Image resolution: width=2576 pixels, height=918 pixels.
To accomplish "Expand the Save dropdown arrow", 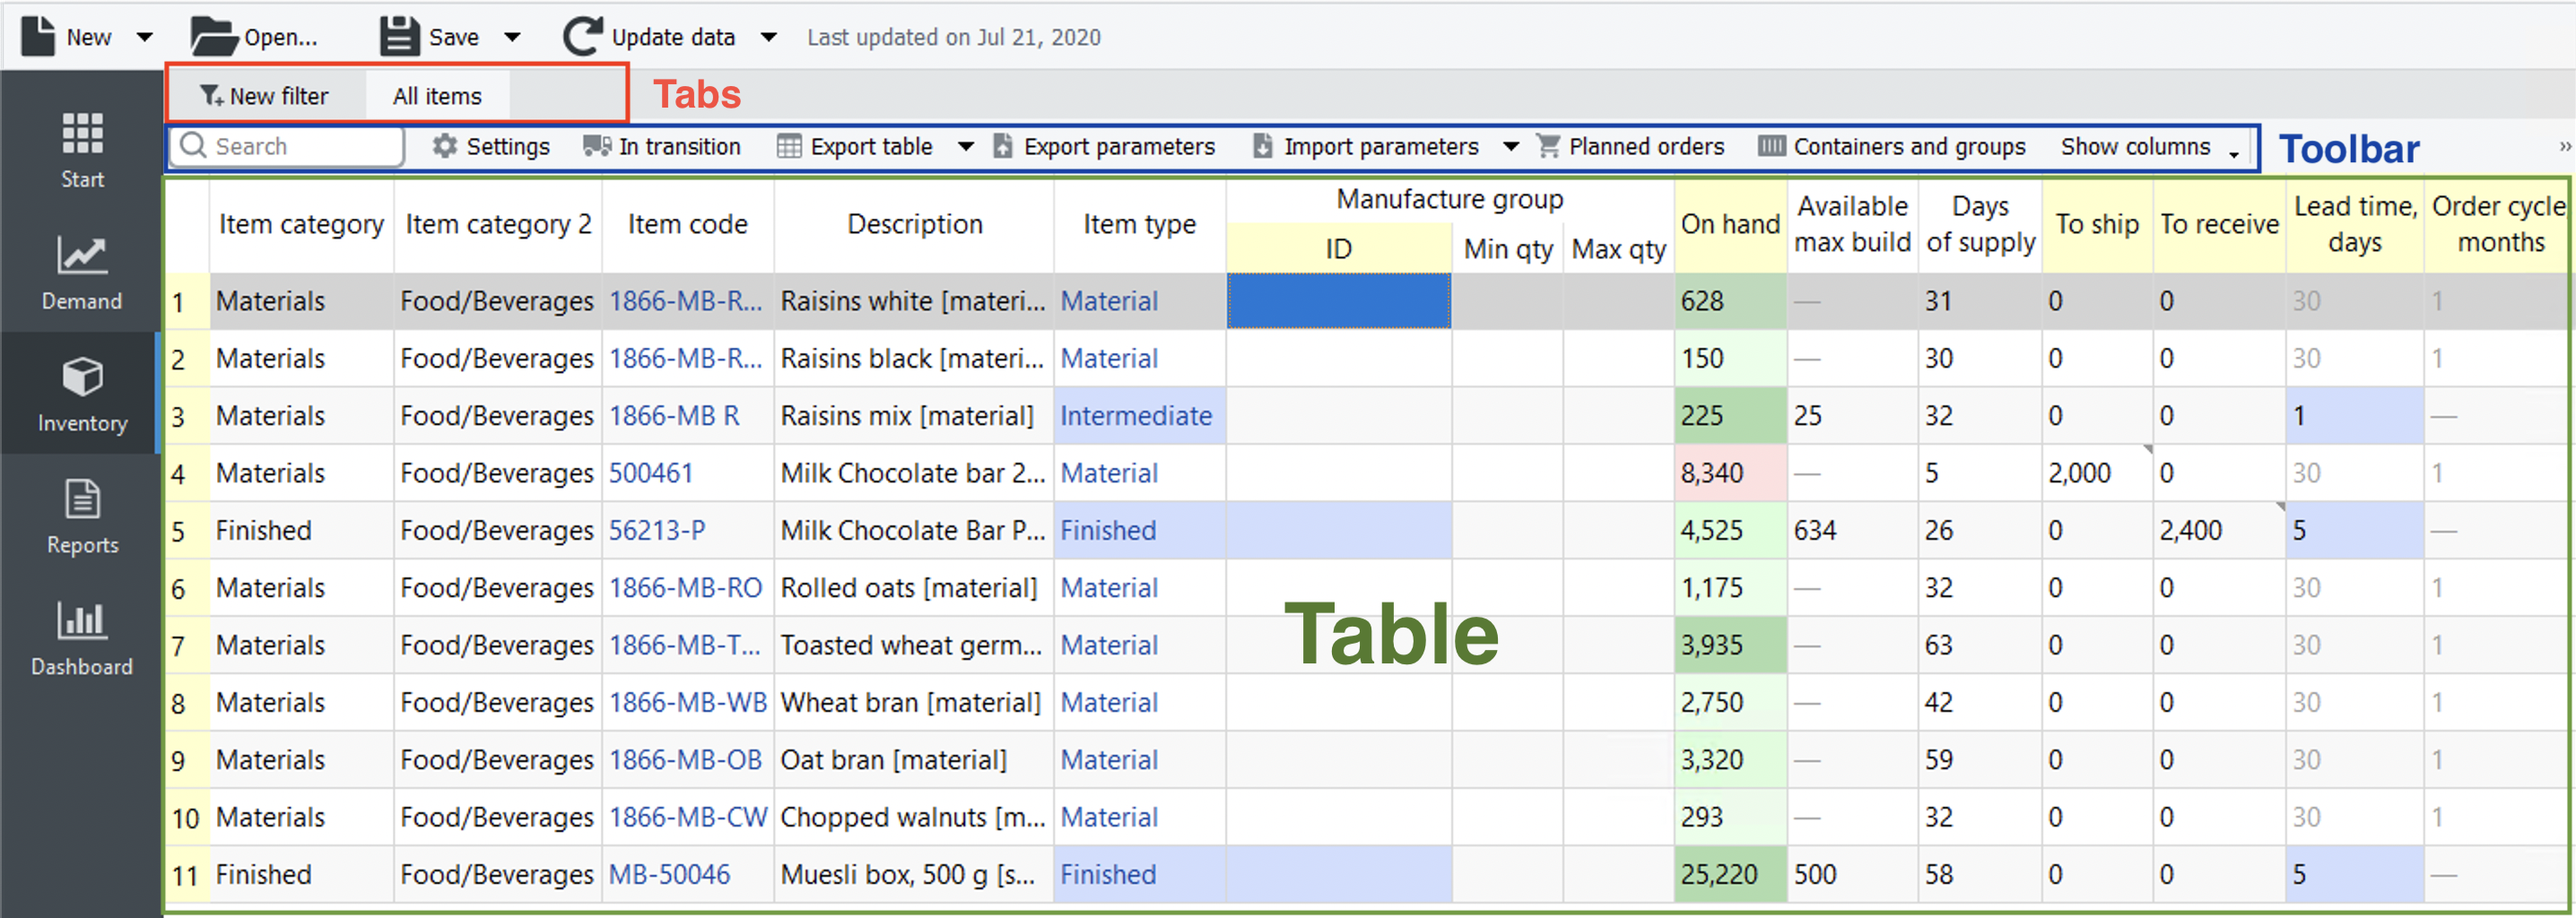I will [x=513, y=38].
